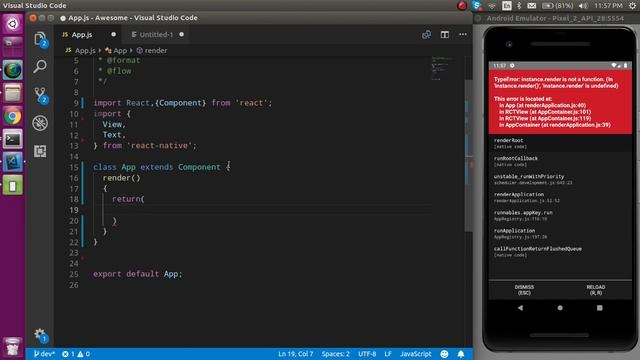This screenshot has height=360, width=640.
Task: Click the code minimap
Action: (443, 68)
